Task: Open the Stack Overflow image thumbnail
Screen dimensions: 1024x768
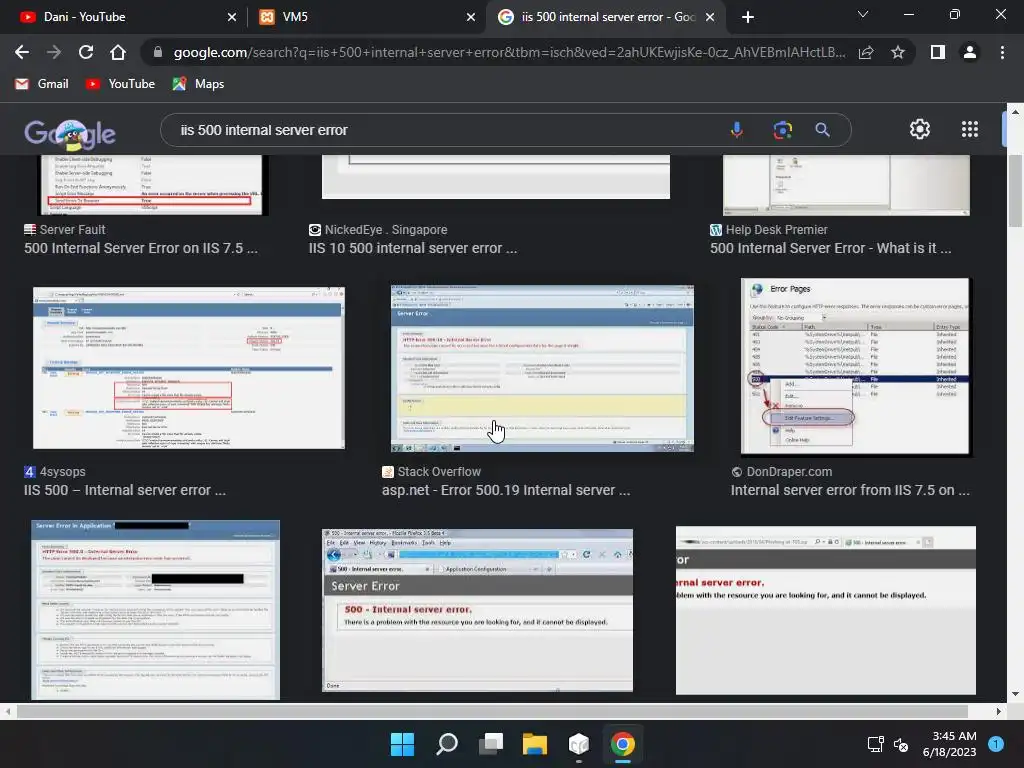Action: click(x=542, y=368)
